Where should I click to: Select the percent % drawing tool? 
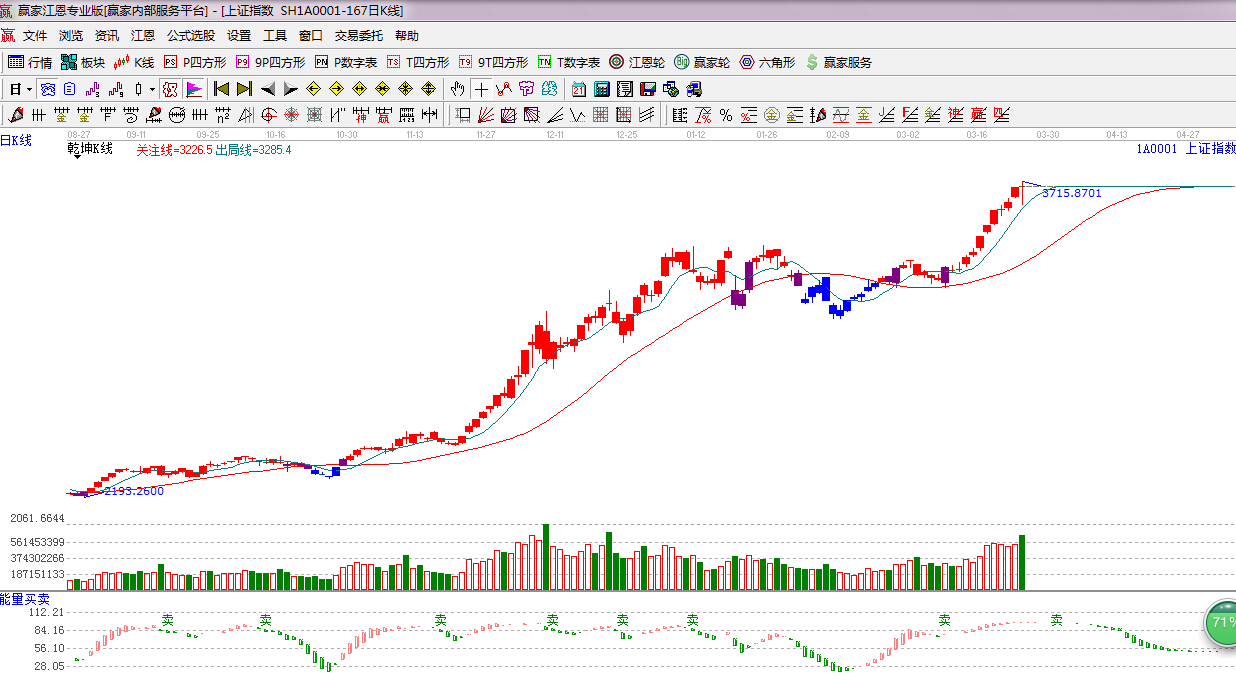[725, 114]
